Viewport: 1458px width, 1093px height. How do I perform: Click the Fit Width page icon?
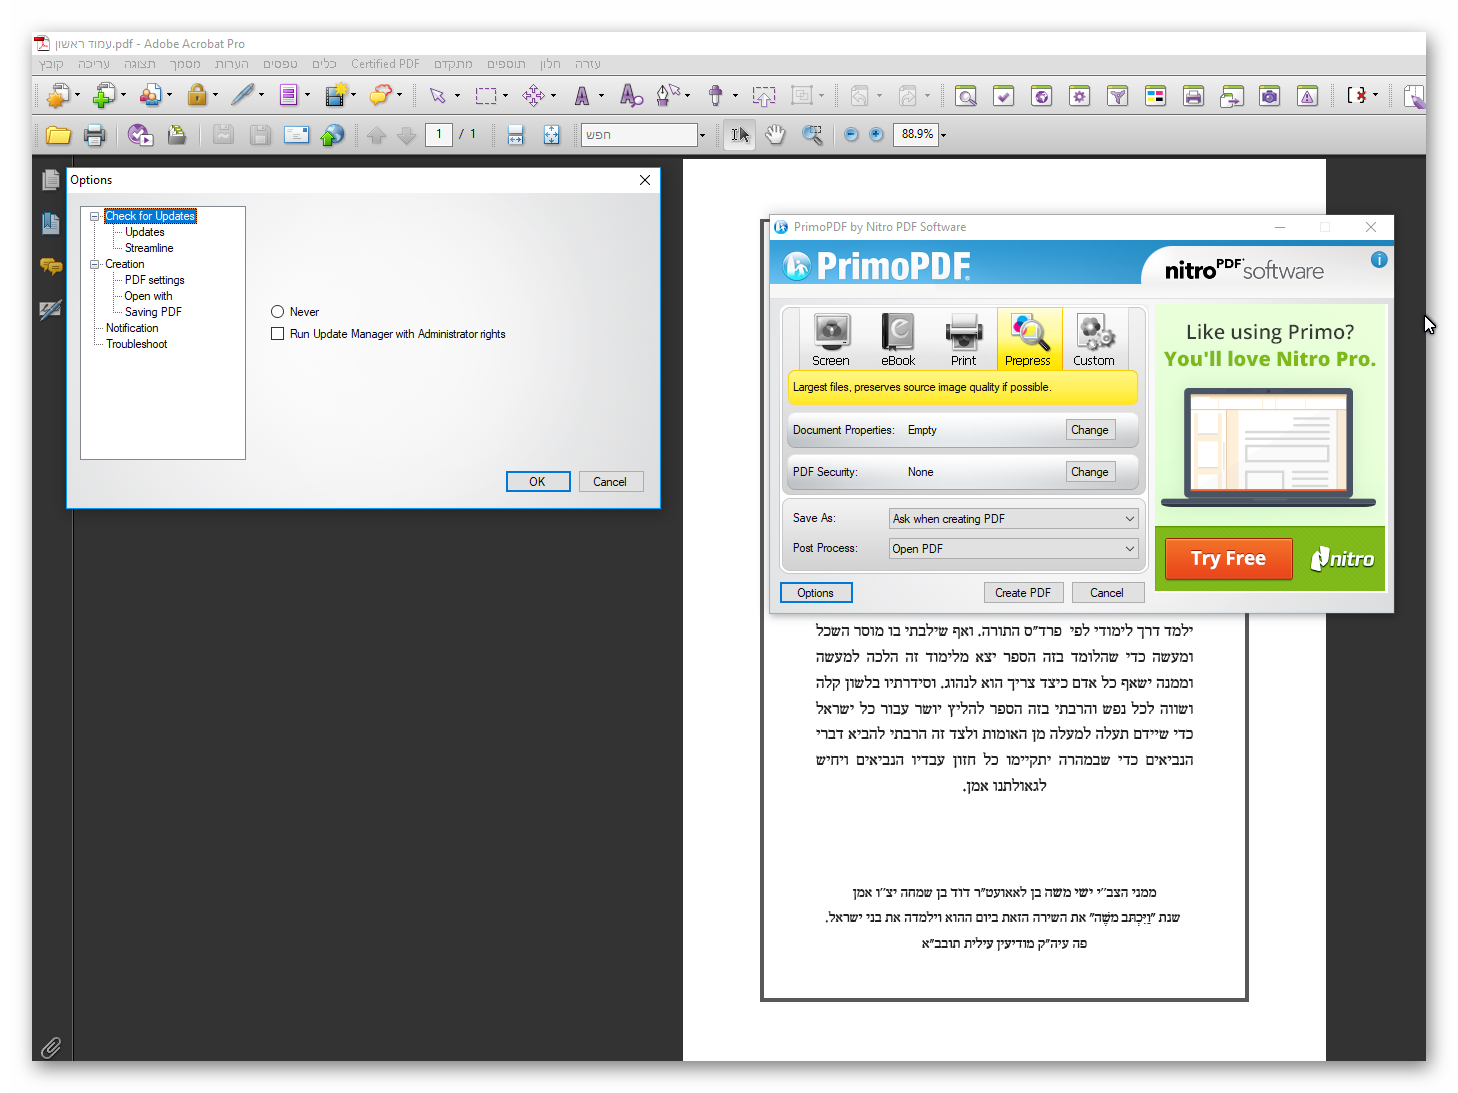tap(515, 135)
